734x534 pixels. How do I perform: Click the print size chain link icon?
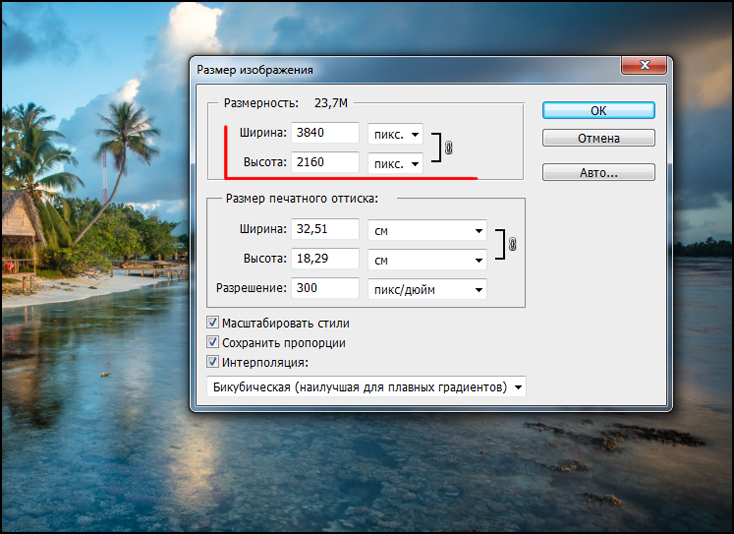tap(512, 244)
